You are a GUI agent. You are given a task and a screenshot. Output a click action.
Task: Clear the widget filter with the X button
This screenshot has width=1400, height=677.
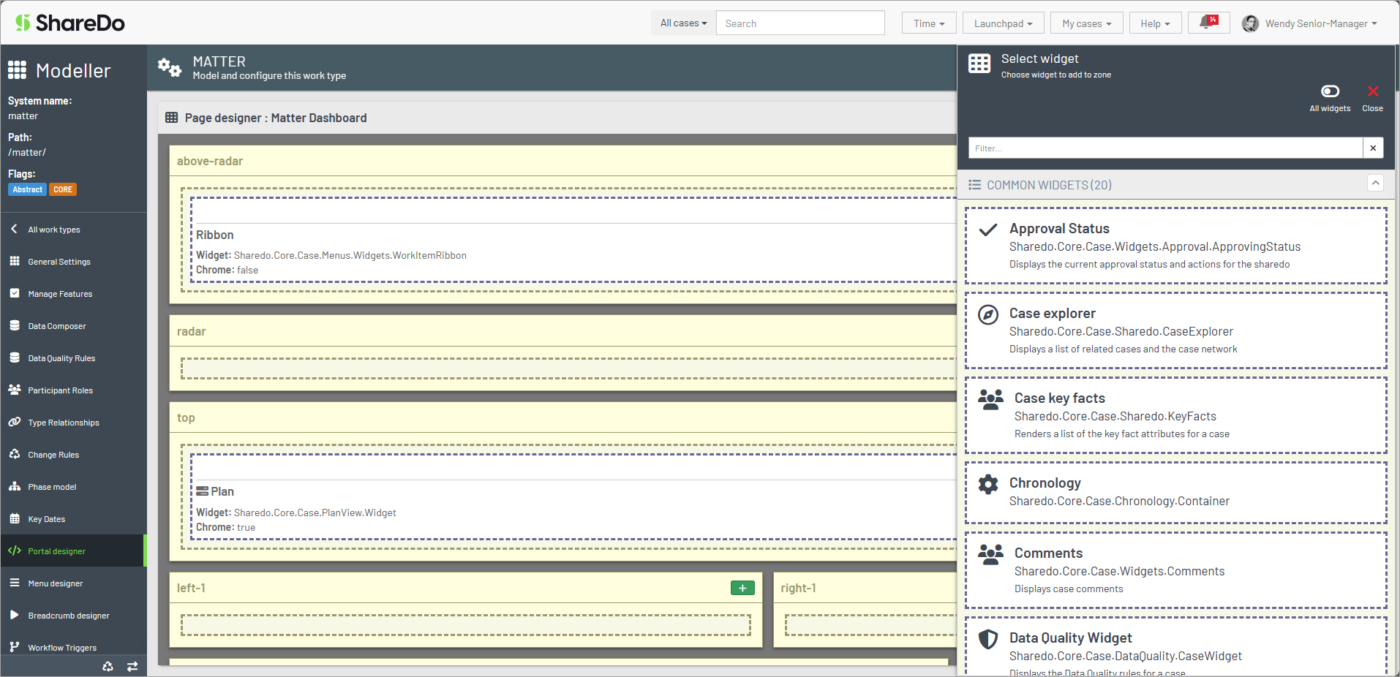tap(1373, 147)
